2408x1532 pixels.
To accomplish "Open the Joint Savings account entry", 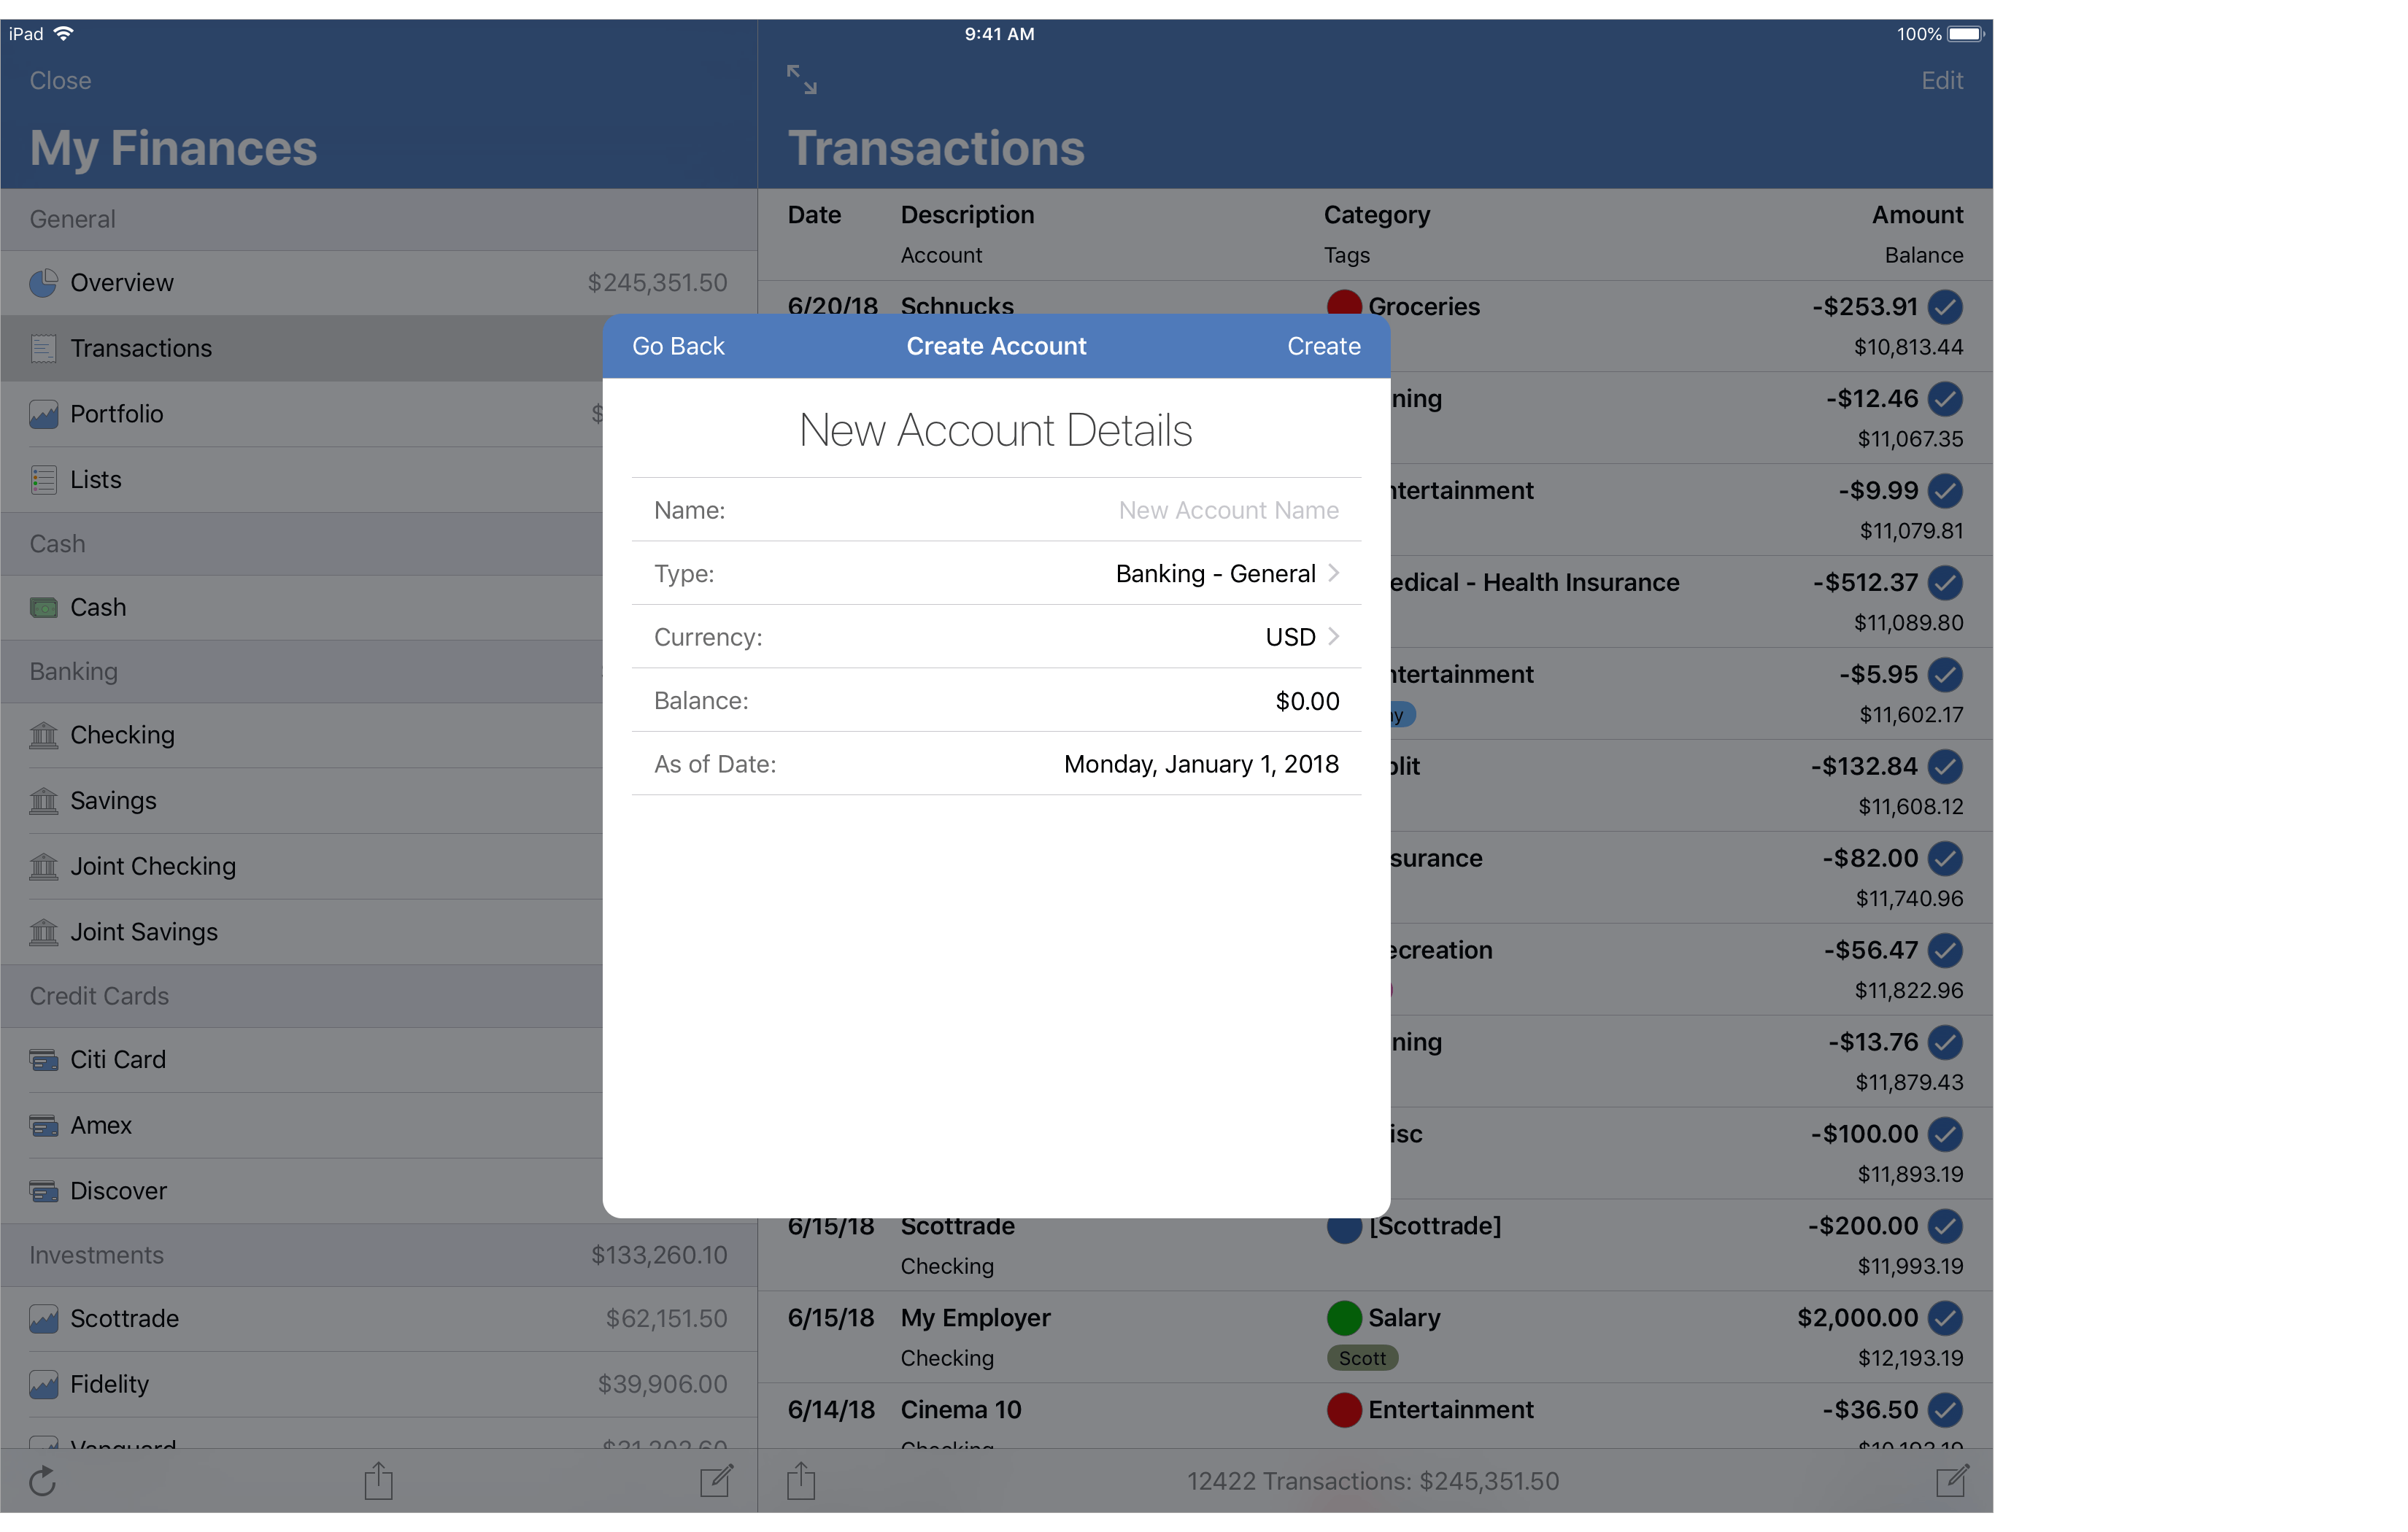I will (144, 932).
